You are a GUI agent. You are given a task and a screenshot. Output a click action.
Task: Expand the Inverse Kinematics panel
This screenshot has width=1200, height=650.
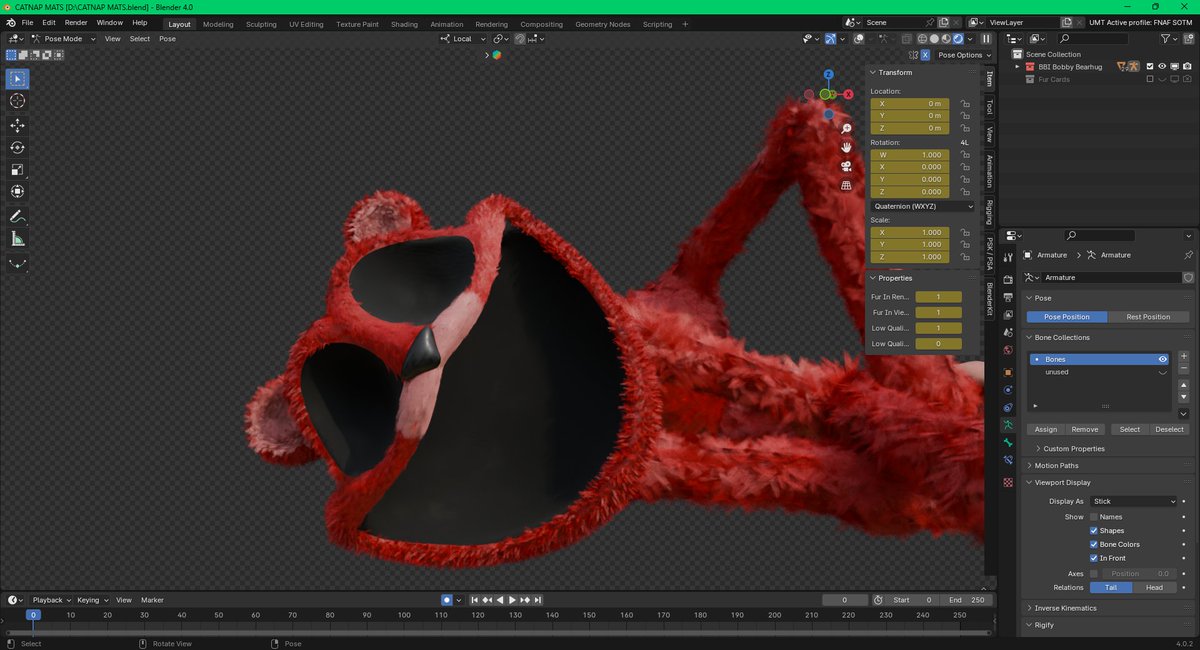coord(1065,608)
